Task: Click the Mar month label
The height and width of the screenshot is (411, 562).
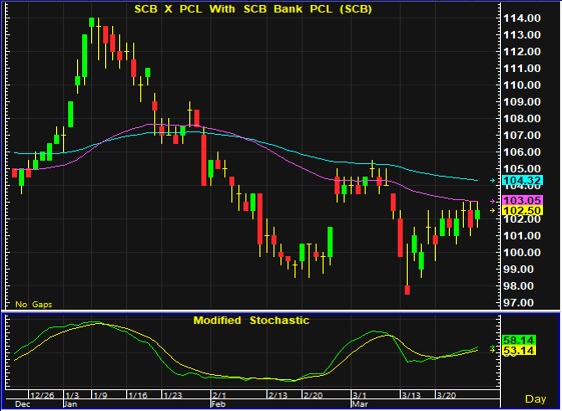Action: coord(359,404)
